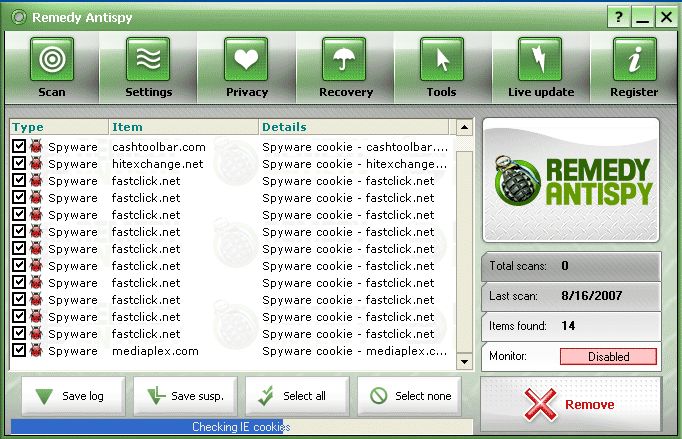
Task: Toggle the Monitor Disabled status button
Action: 608,357
